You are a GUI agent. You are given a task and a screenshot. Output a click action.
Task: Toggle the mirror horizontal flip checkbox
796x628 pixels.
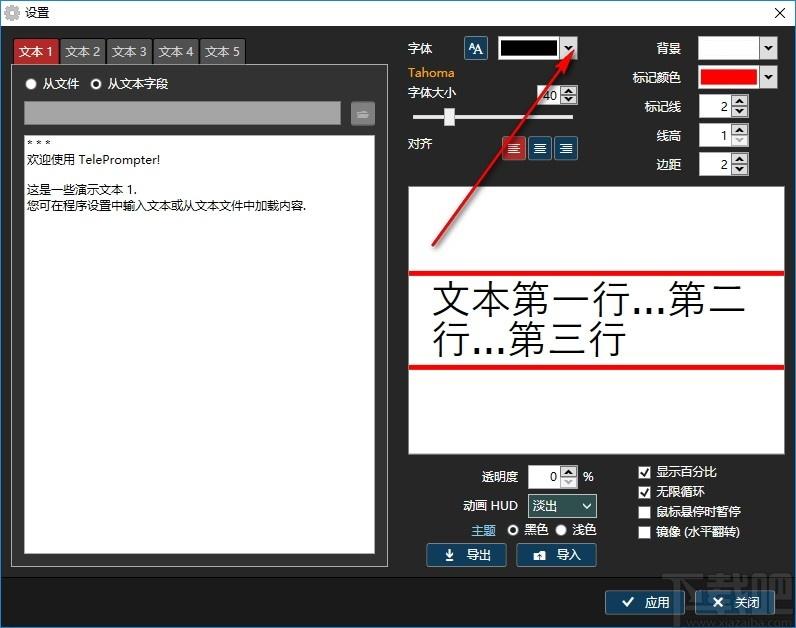645,532
